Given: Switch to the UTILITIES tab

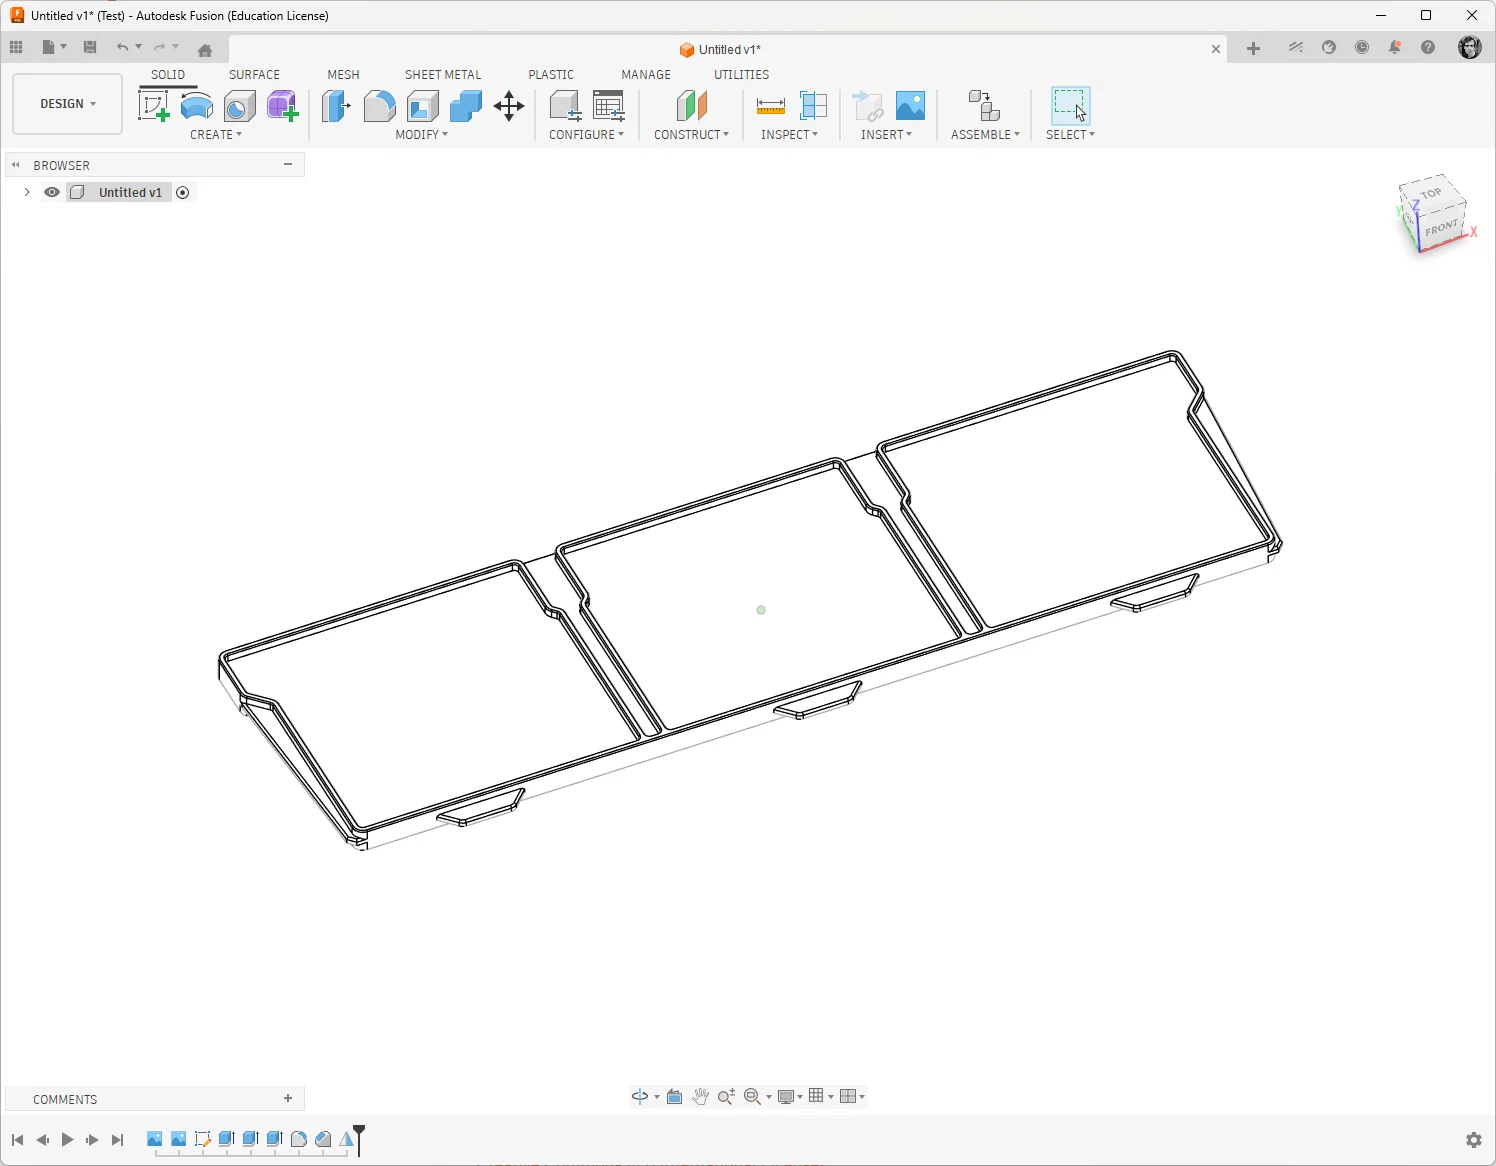Looking at the screenshot, I should (x=741, y=75).
